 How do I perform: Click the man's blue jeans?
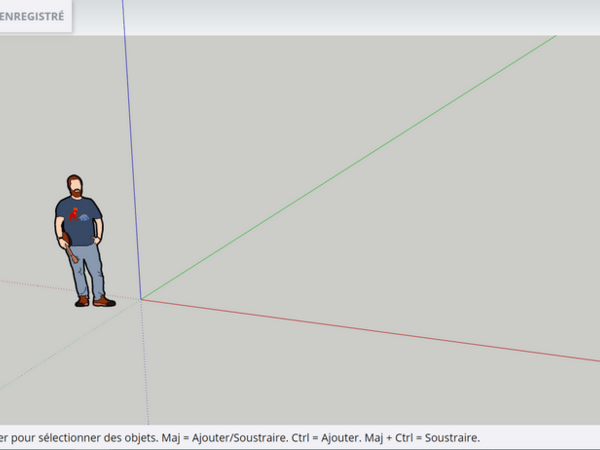click(x=88, y=265)
